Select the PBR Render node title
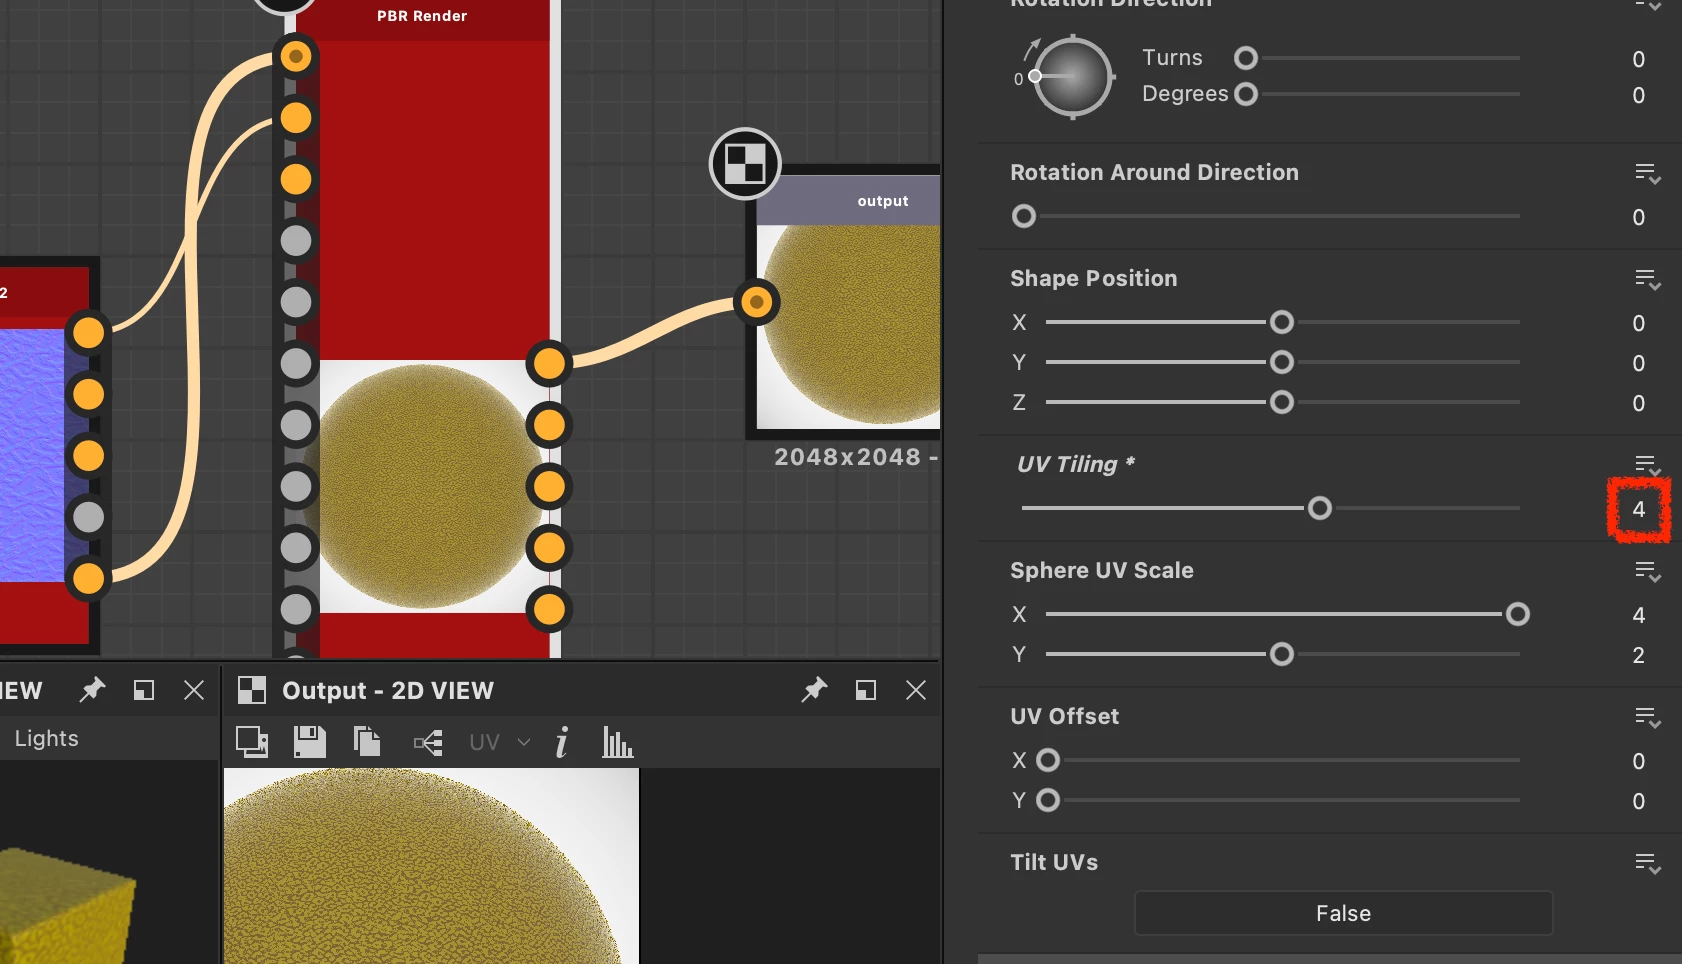Screen dimensions: 1682x964 click(x=422, y=16)
